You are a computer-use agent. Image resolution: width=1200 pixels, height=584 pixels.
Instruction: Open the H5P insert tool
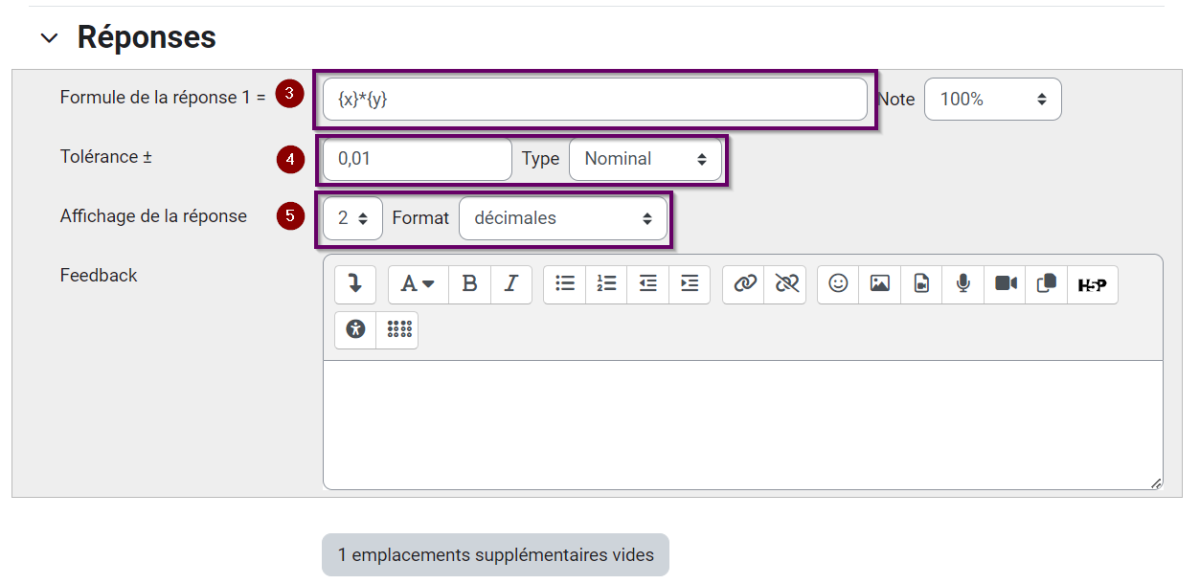click(1092, 284)
